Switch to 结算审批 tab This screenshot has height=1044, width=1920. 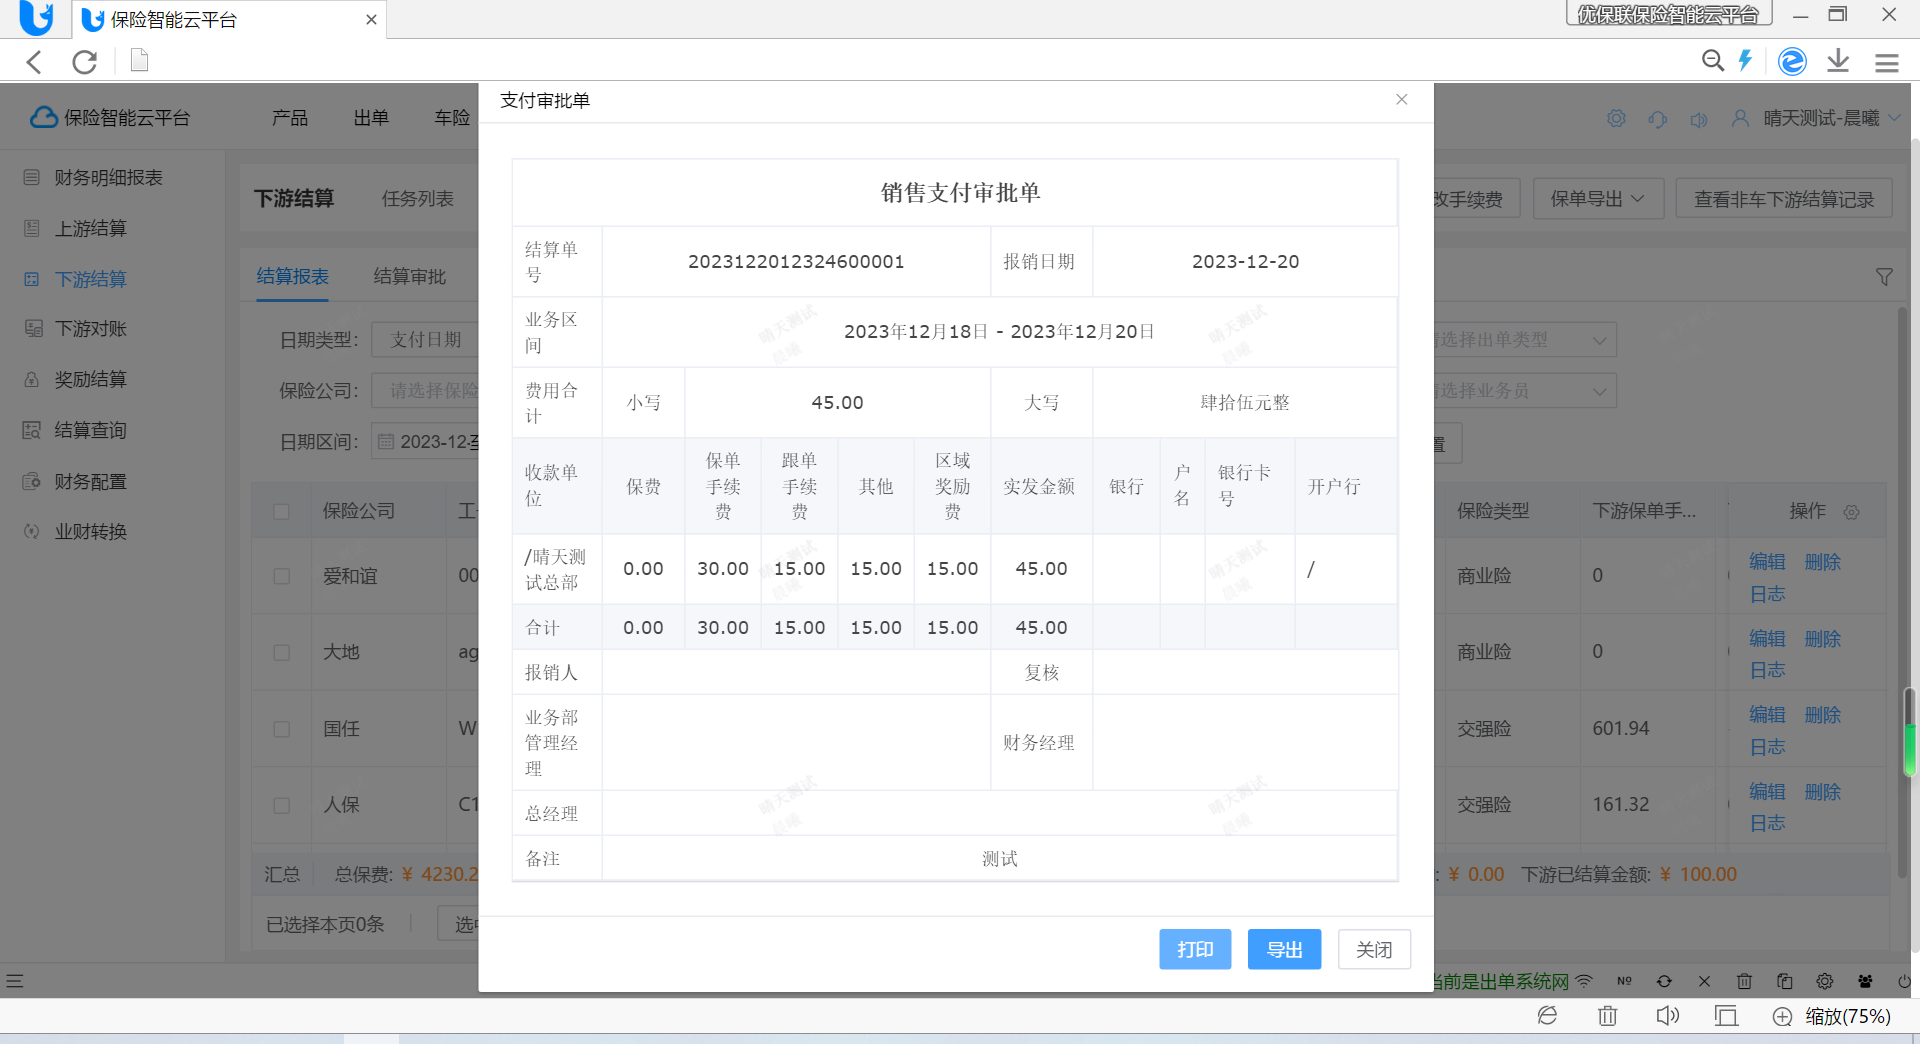[x=410, y=277]
